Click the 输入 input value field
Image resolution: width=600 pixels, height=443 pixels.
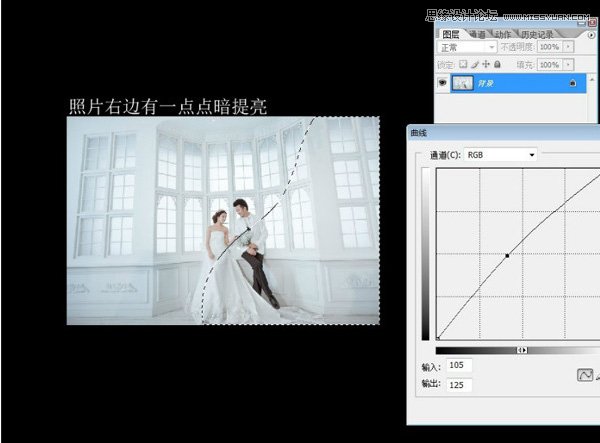[459, 365]
